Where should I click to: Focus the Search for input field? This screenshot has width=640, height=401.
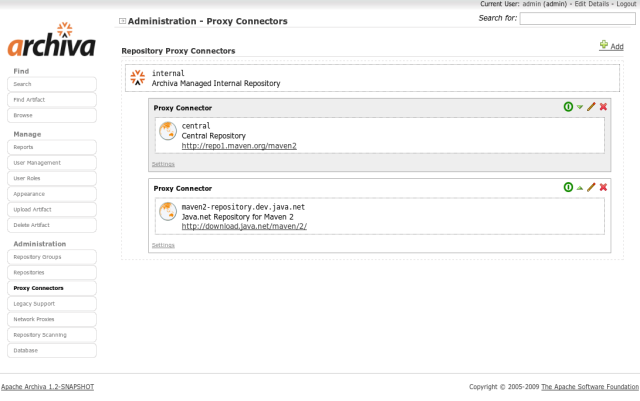pos(577,18)
